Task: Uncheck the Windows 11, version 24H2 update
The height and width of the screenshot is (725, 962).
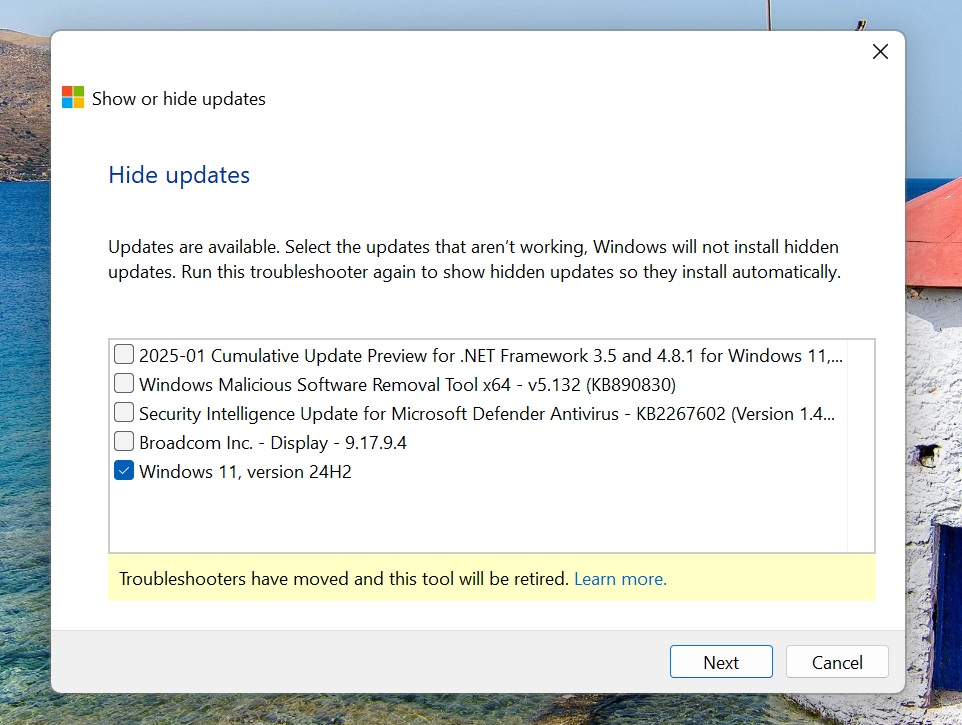Action: (123, 470)
